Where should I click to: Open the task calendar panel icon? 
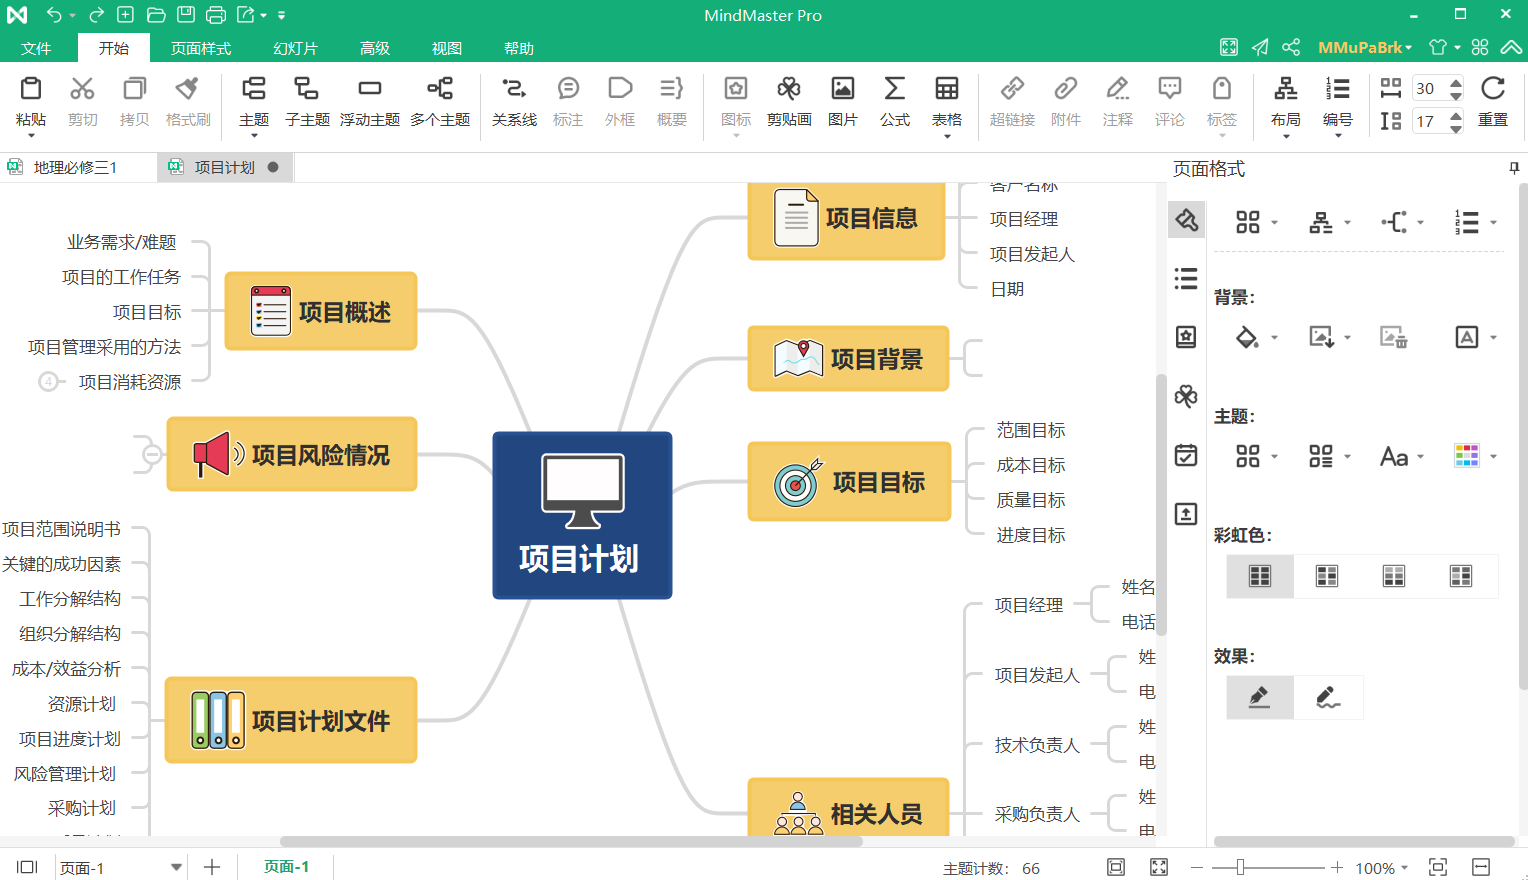tap(1186, 456)
